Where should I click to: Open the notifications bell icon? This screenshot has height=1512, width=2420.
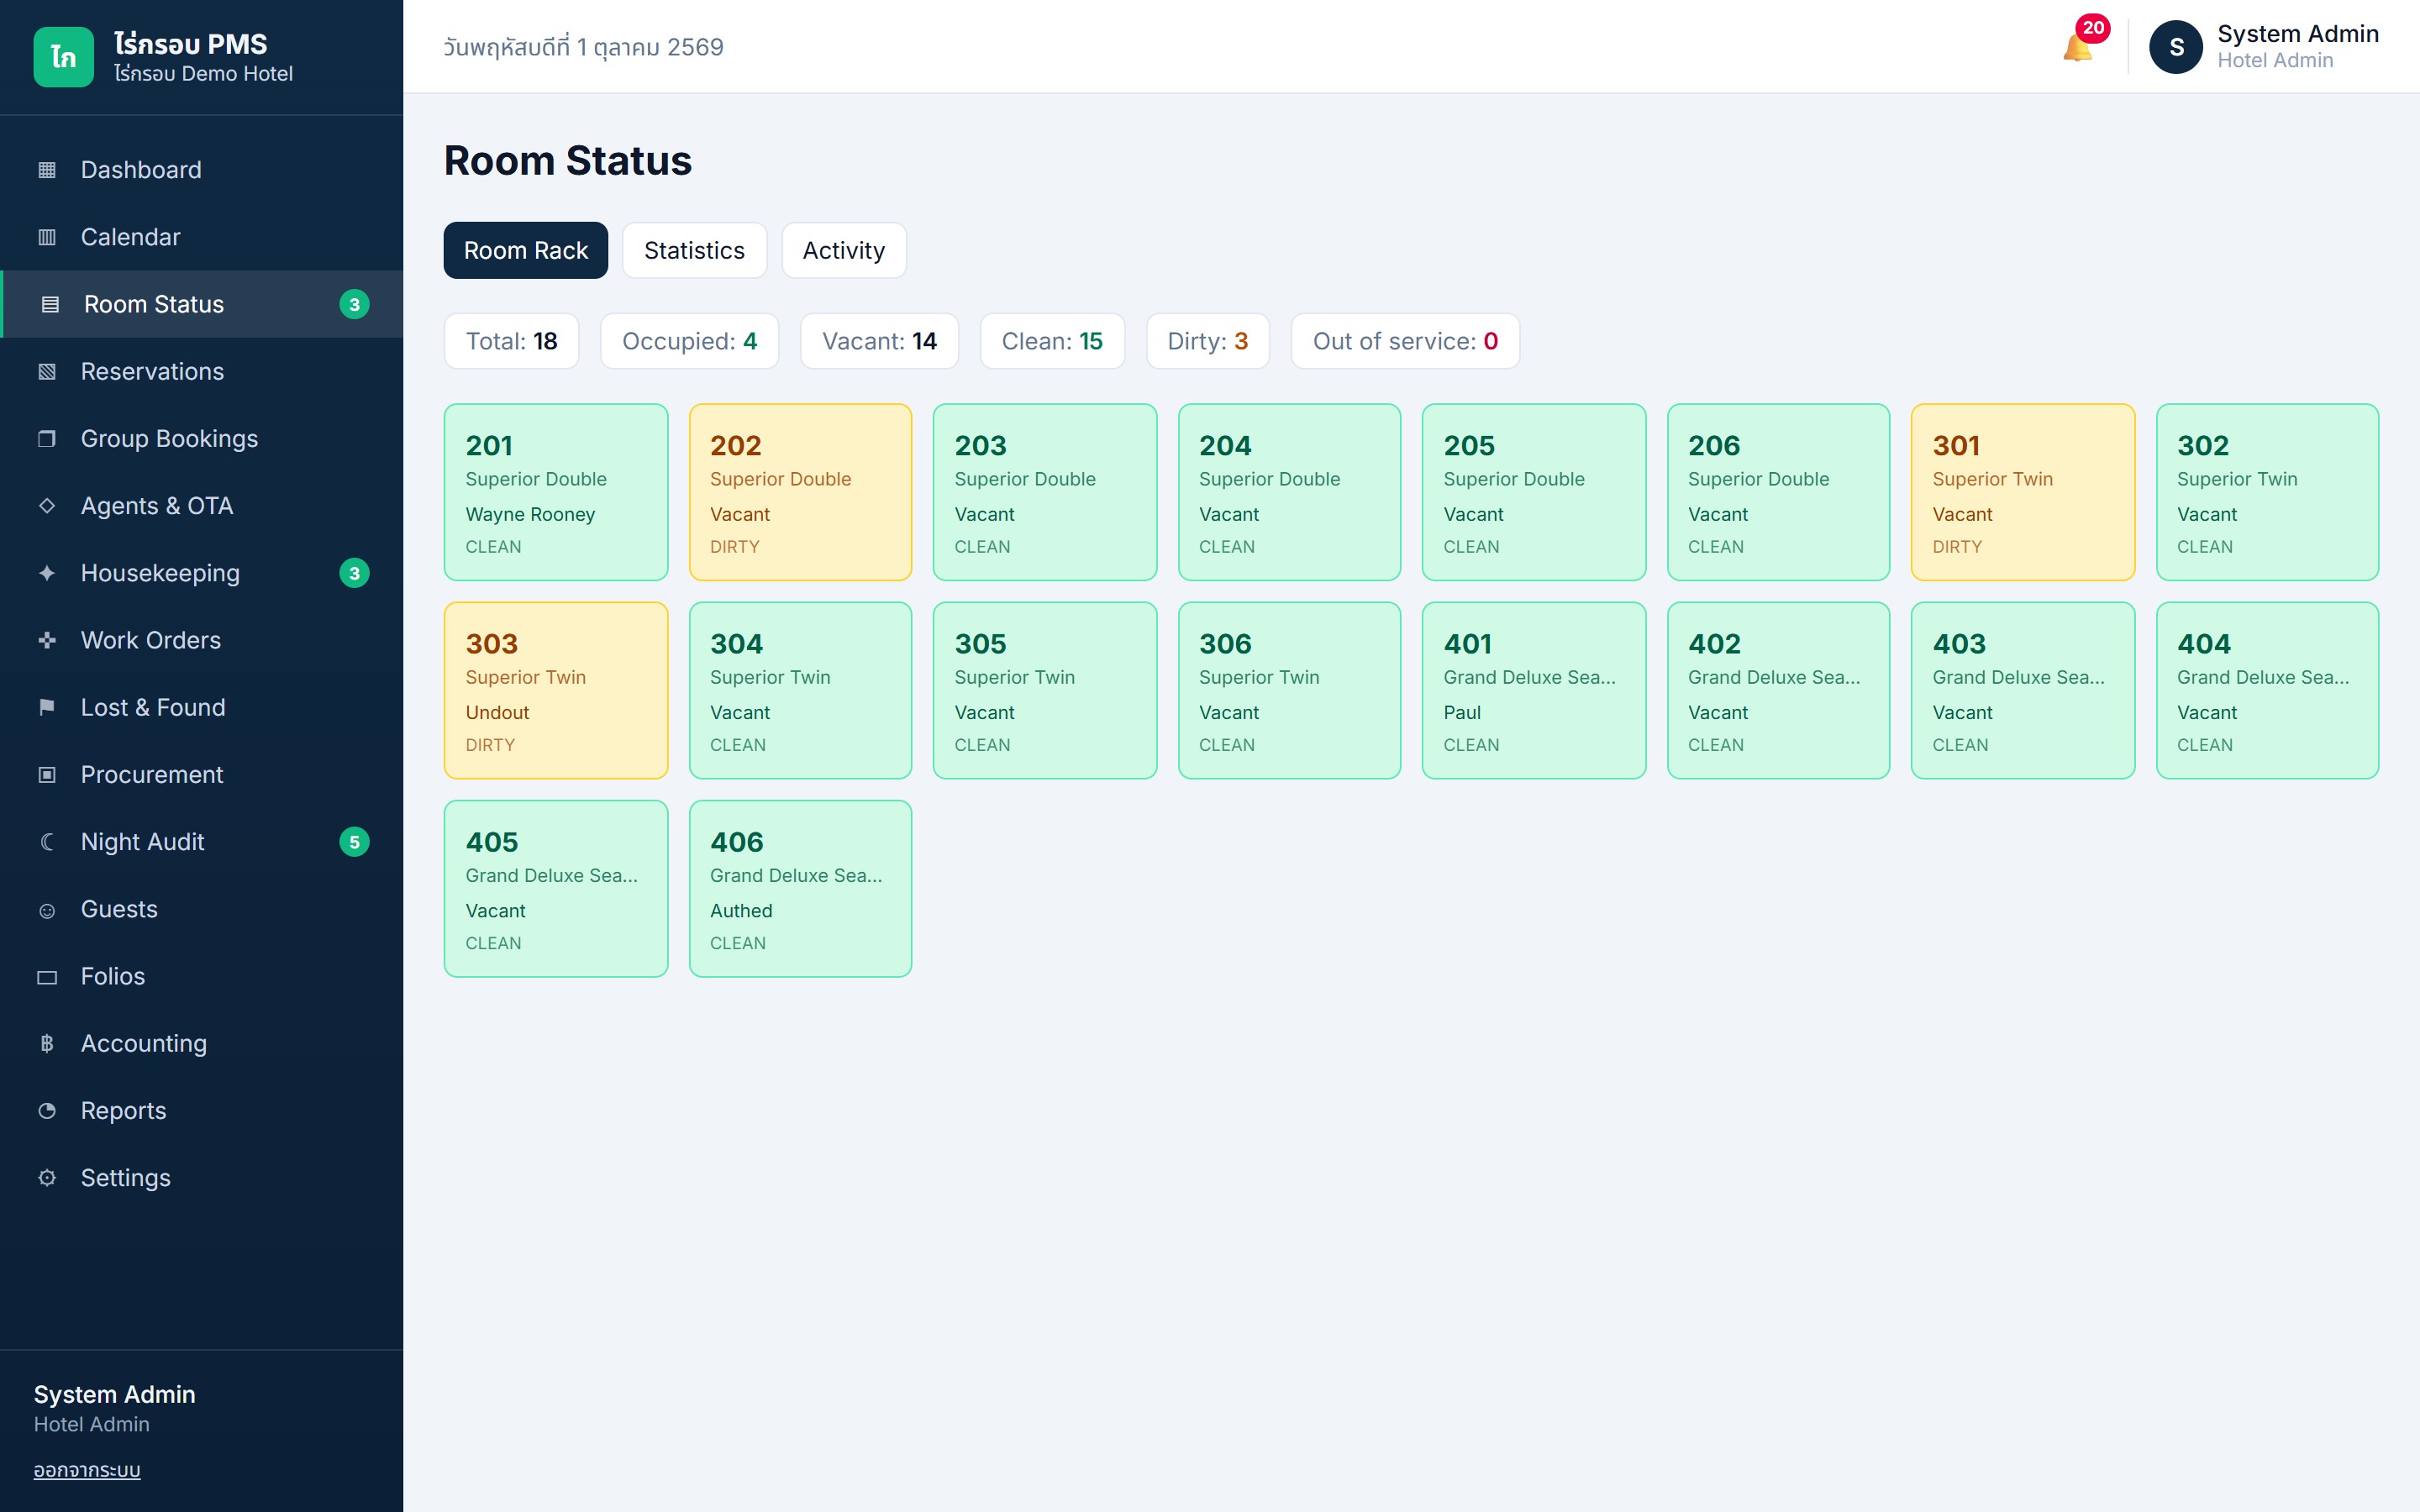2078,47
